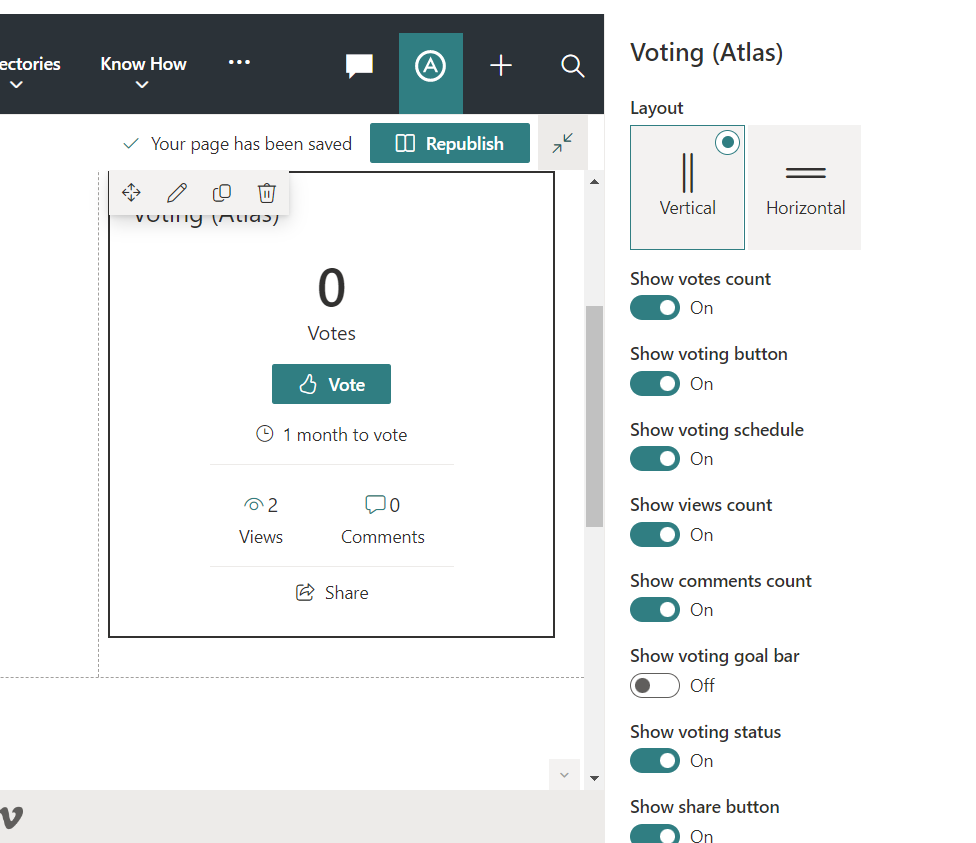Click the Share link
This screenshot has width=976, height=843.
332,593
